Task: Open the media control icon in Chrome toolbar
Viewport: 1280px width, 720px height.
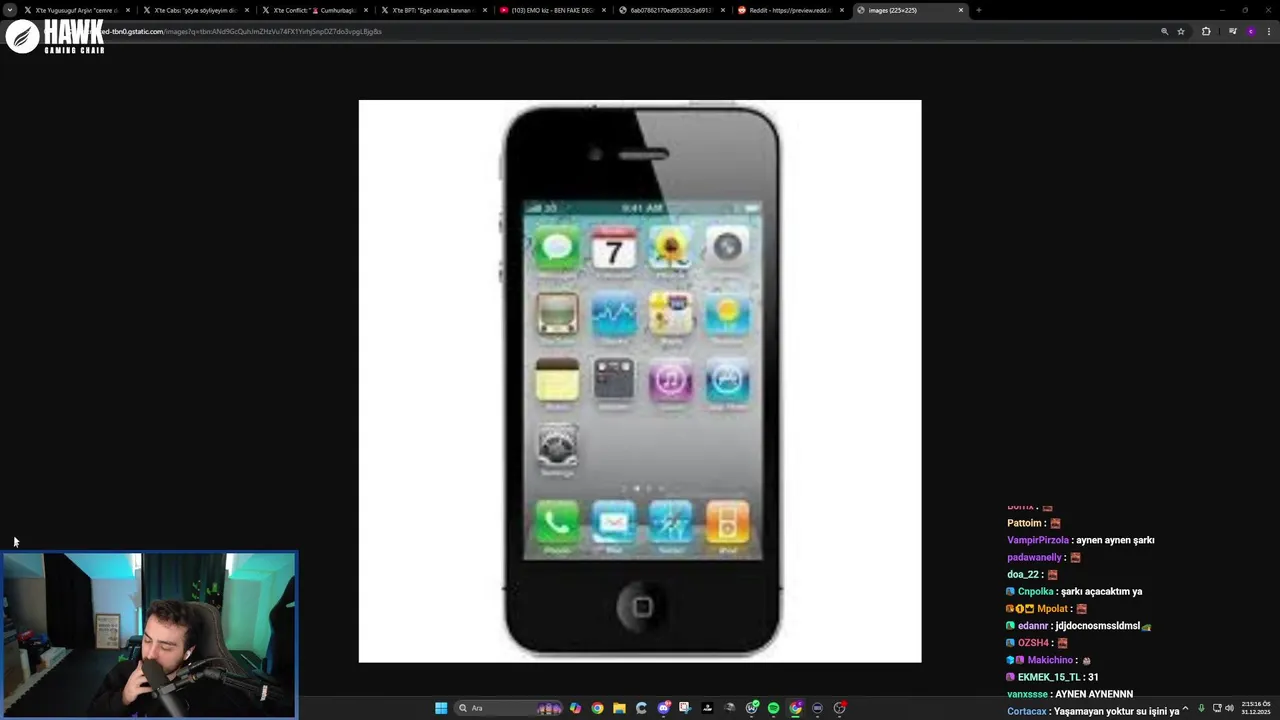Action: pos(1233,31)
